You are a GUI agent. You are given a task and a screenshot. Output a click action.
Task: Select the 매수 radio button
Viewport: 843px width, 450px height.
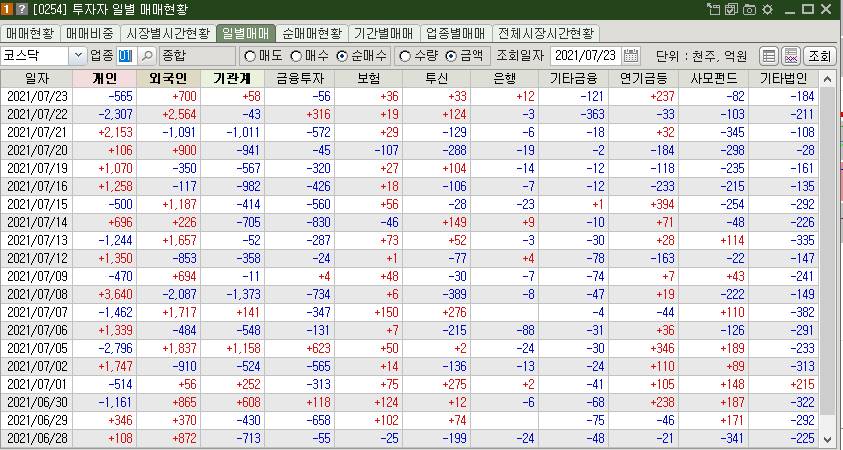pyautogui.click(x=296, y=56)
